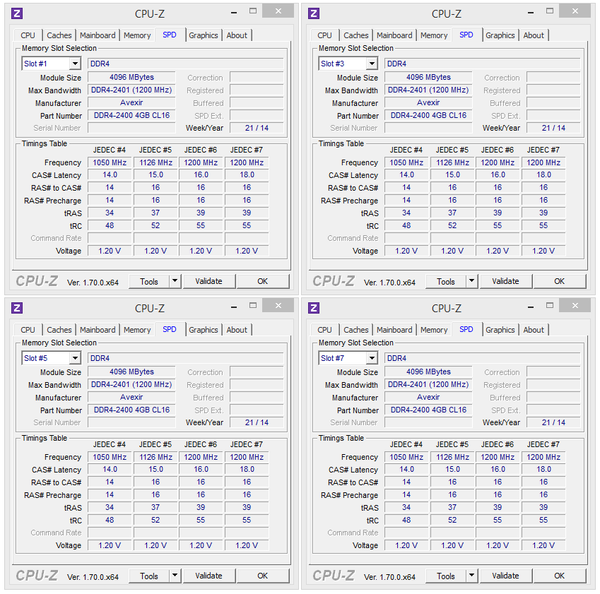Click CPU-Z logo icon in Slot #1 window
This screenshot has height=594, width=600.
(17, 13)
